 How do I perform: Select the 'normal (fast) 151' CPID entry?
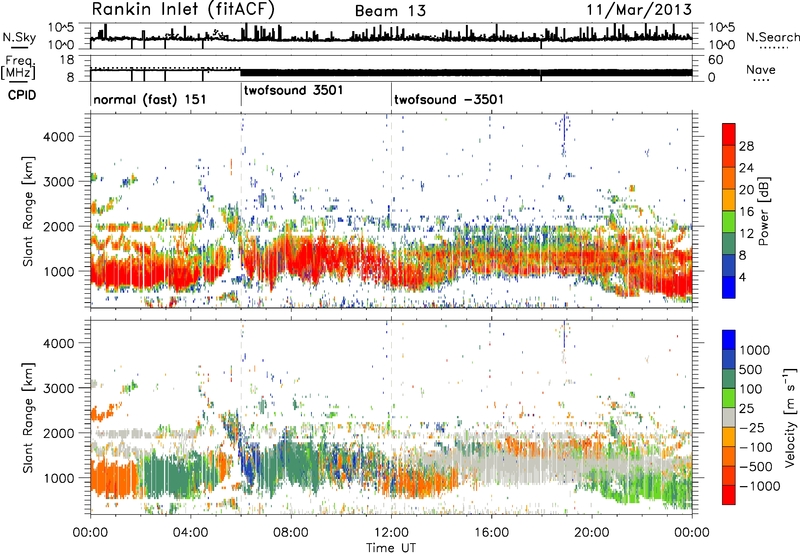tap(149, 99)
